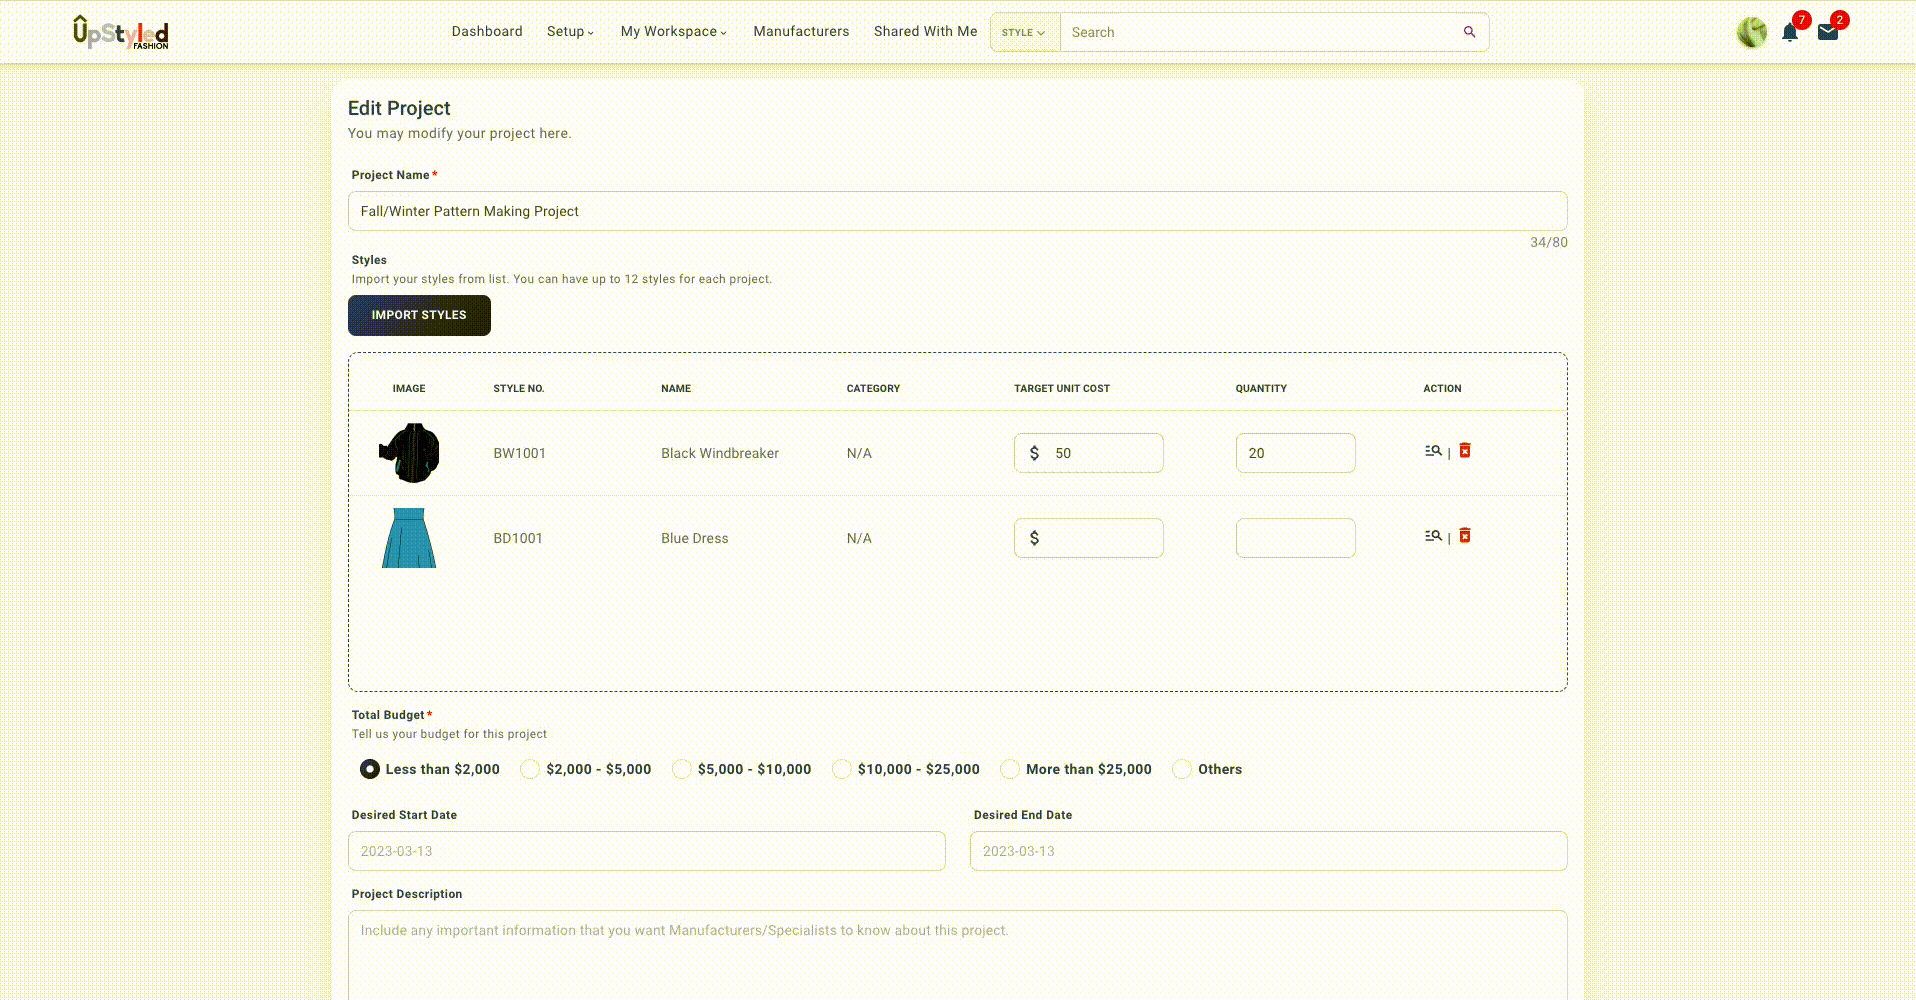View details of Black Windbreaker style
1916x1000 pixels.
click(x=1433, y=451)
